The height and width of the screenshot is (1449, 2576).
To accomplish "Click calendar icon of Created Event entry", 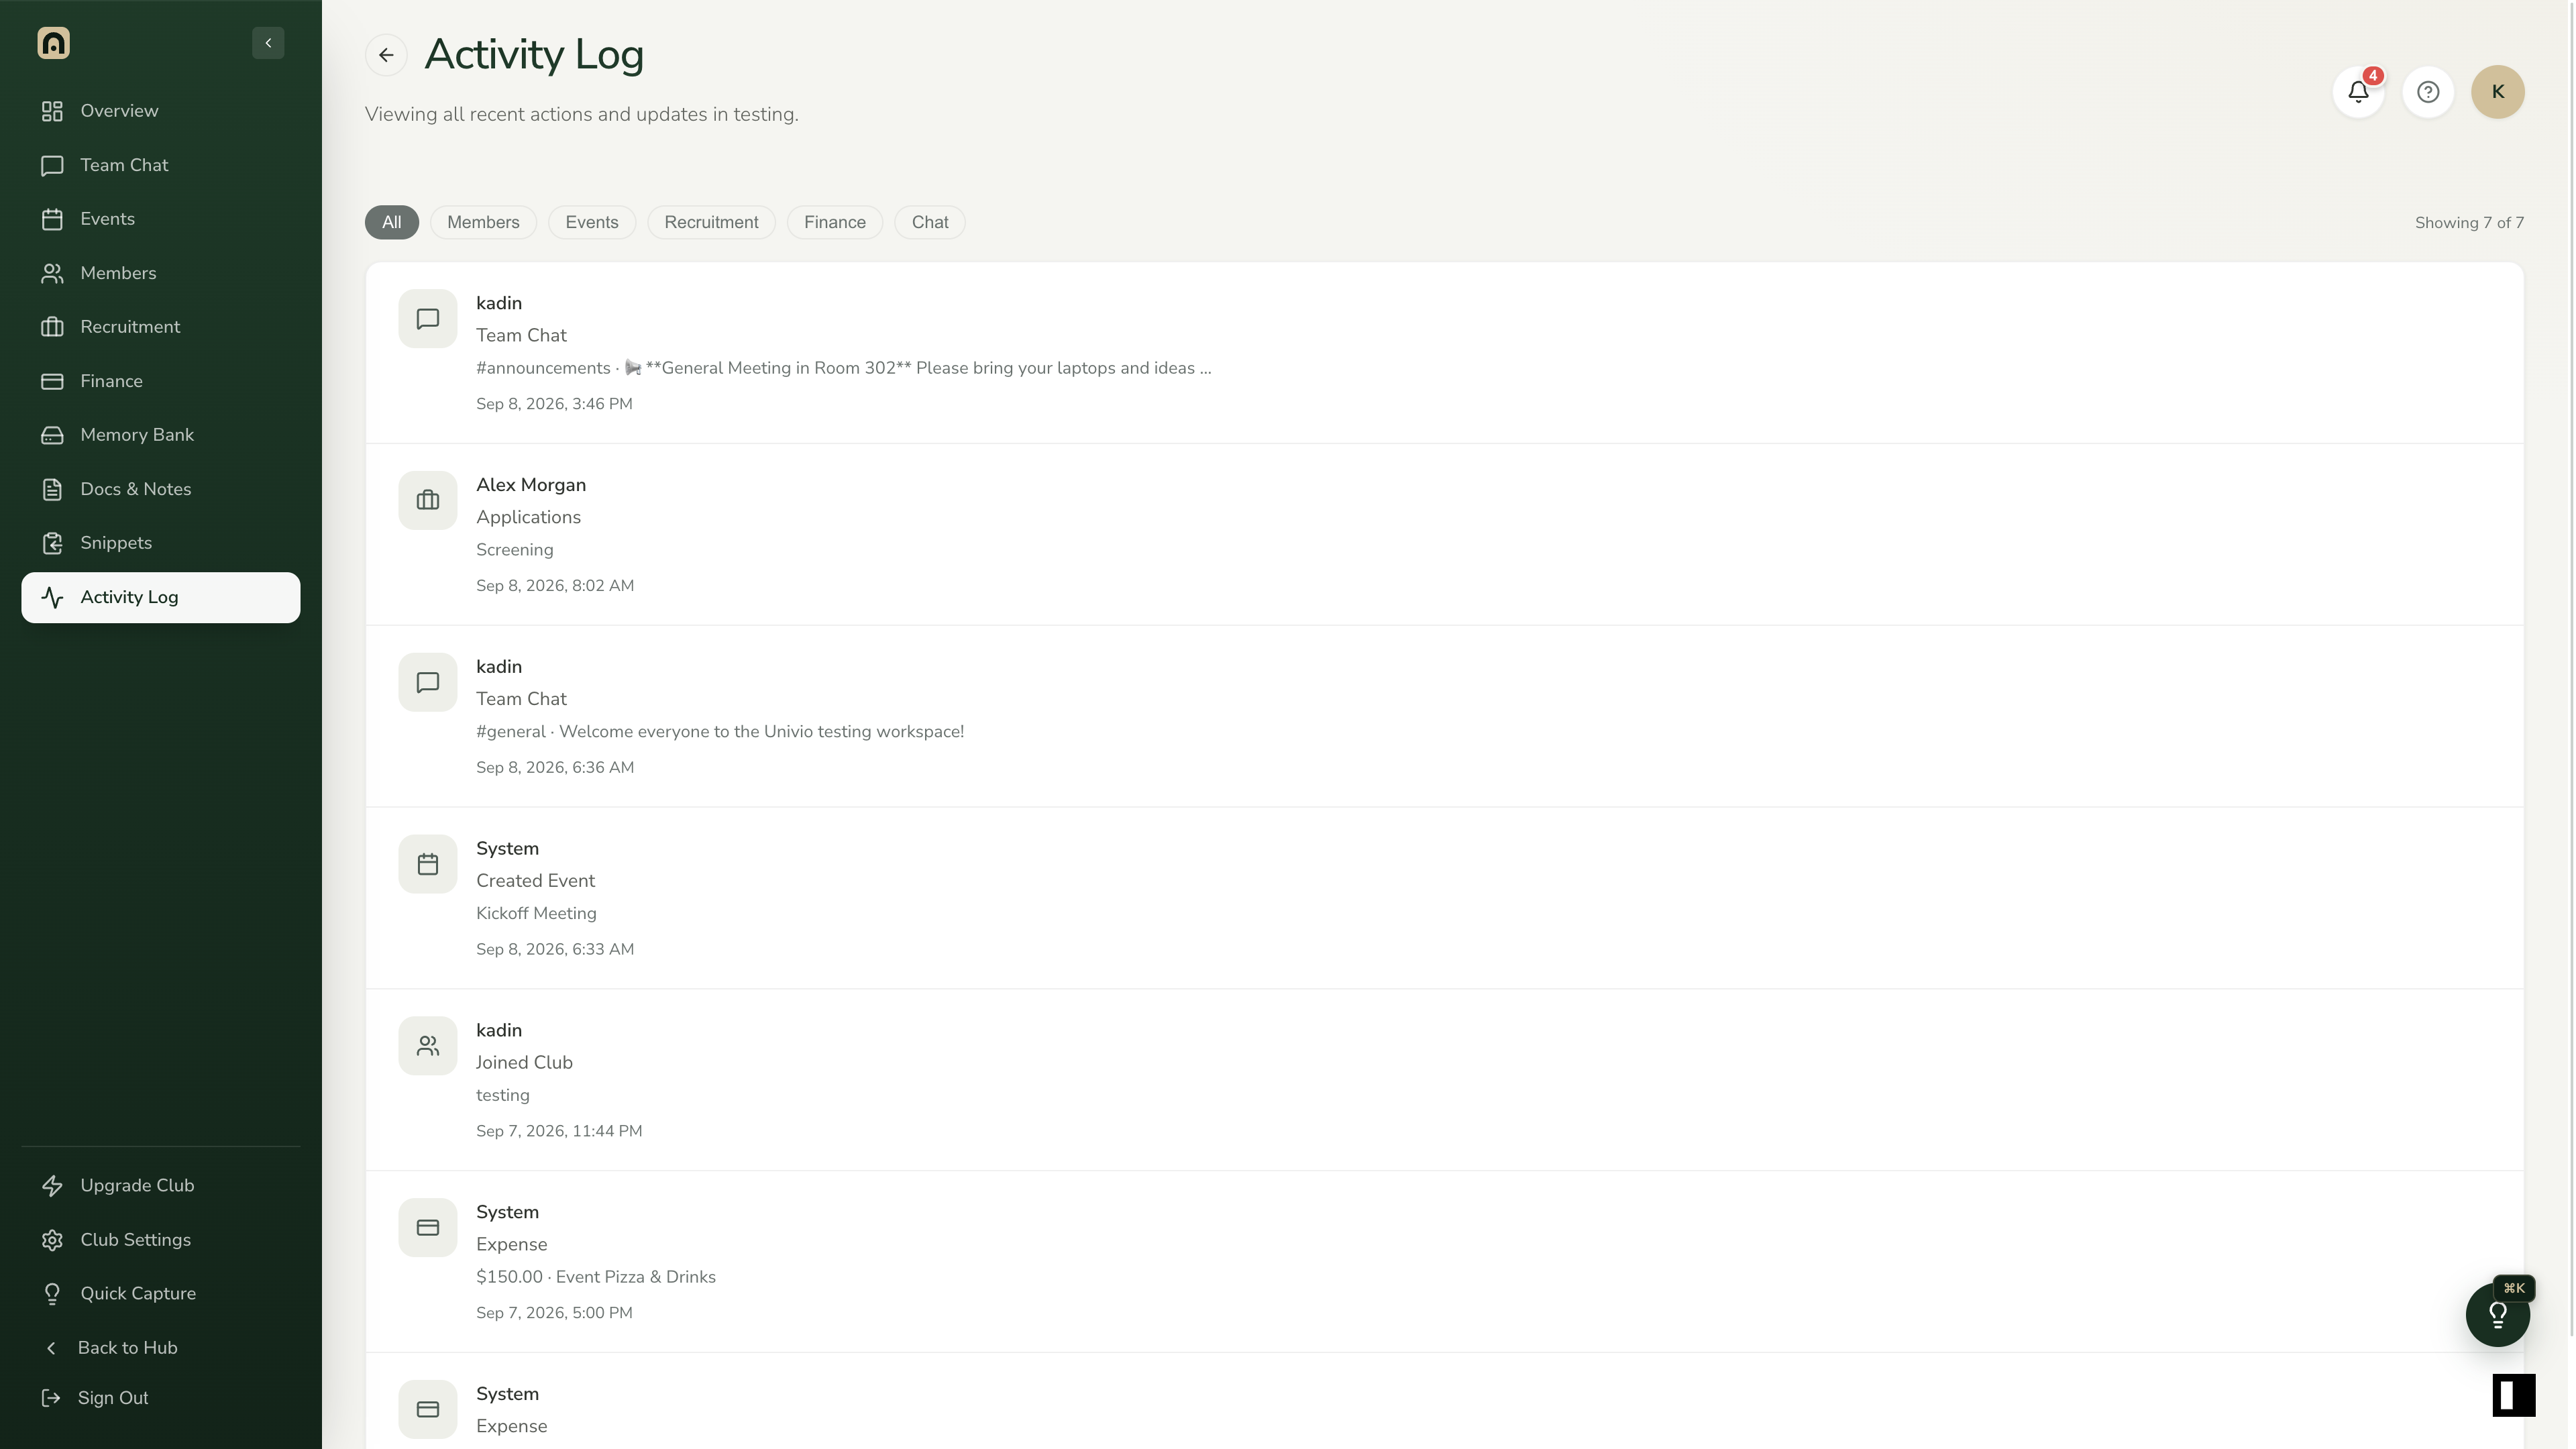I will [x=428, y=865].
